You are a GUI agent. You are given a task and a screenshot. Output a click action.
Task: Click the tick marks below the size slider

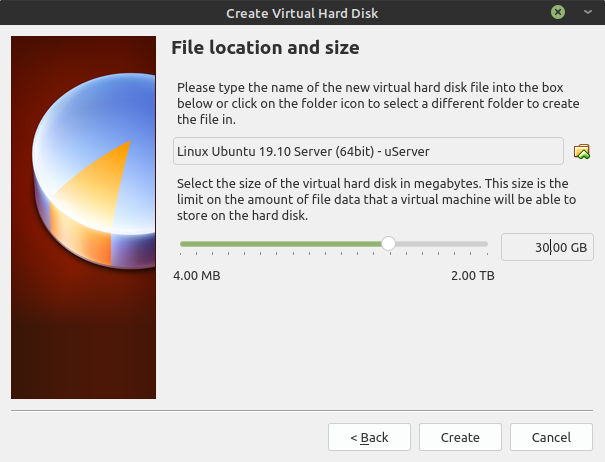334,254
